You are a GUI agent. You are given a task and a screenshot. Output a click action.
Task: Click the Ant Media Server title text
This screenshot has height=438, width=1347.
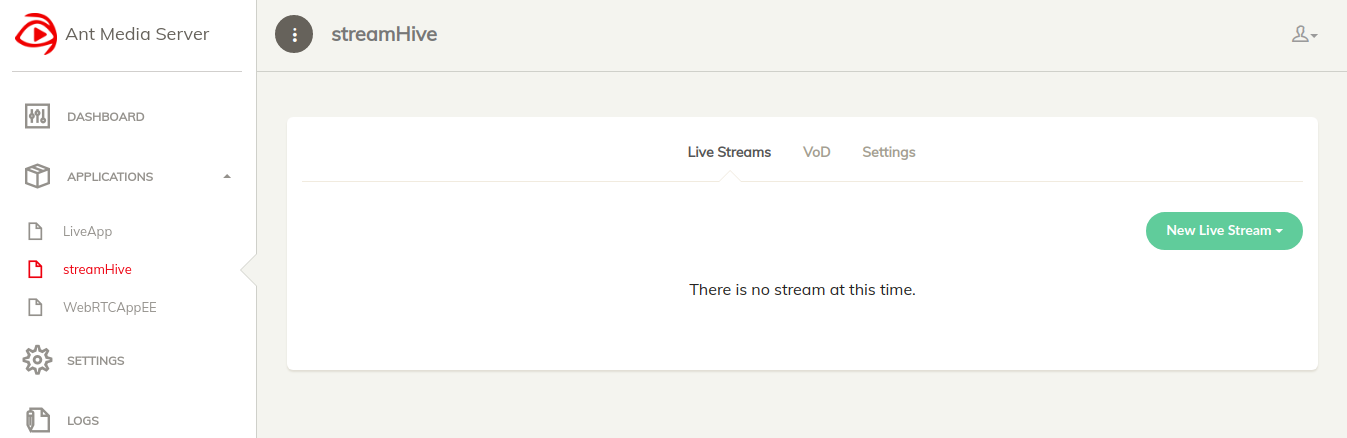click(x=137, y=34)
